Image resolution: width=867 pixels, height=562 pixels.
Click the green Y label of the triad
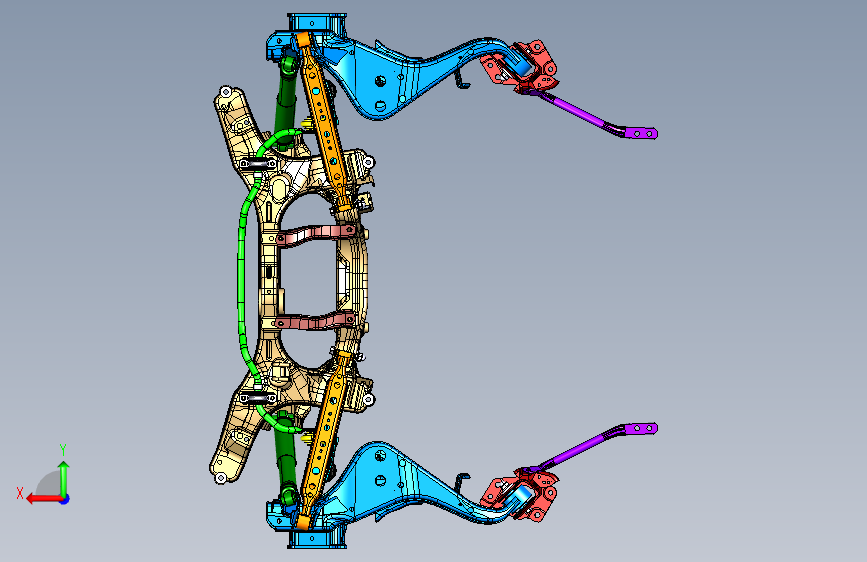coord(63,449)
